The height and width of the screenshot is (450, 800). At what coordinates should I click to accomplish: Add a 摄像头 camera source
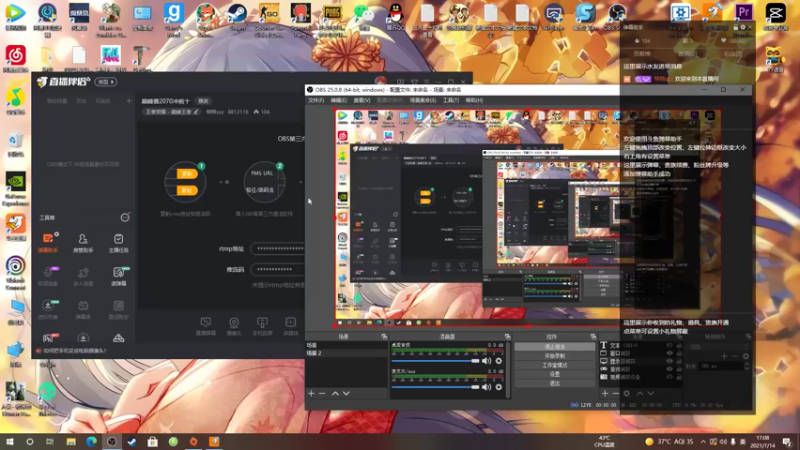pos(234,326)
